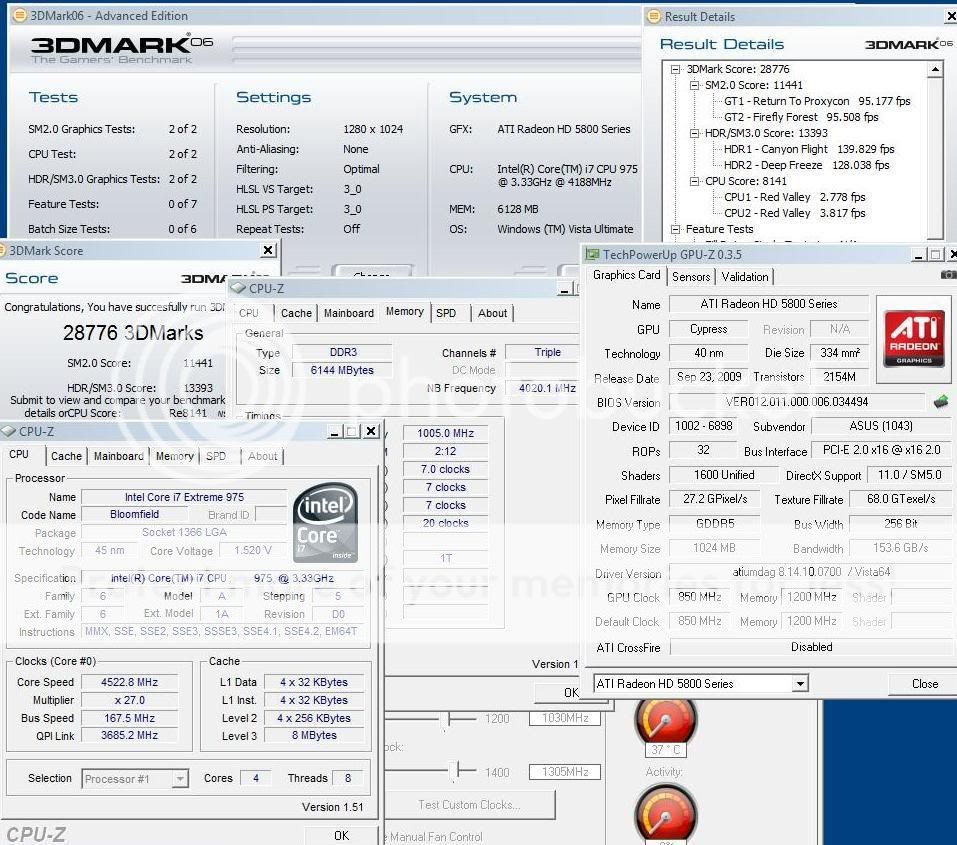Click OK in the front CPU-Z window
957x845 pixels.
point(341,835)
